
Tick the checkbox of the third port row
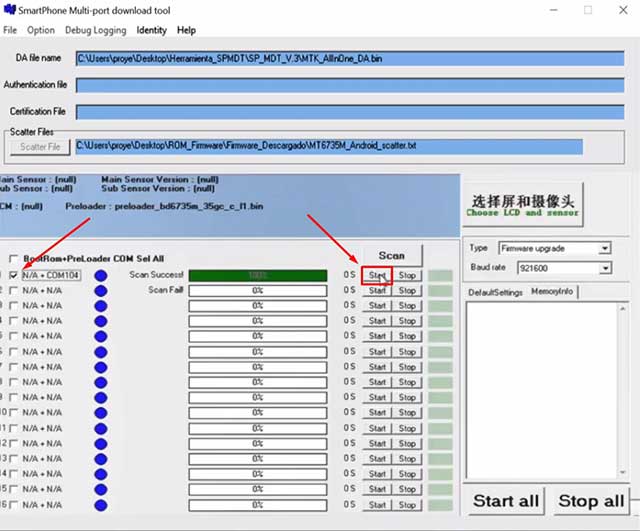click(x=13, y=306)
